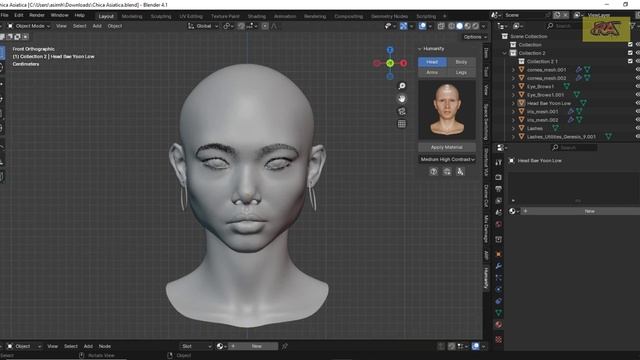Open the Texture properties checker tab
This screenshot has width=640, height=360.
click(x=498, y=339)
